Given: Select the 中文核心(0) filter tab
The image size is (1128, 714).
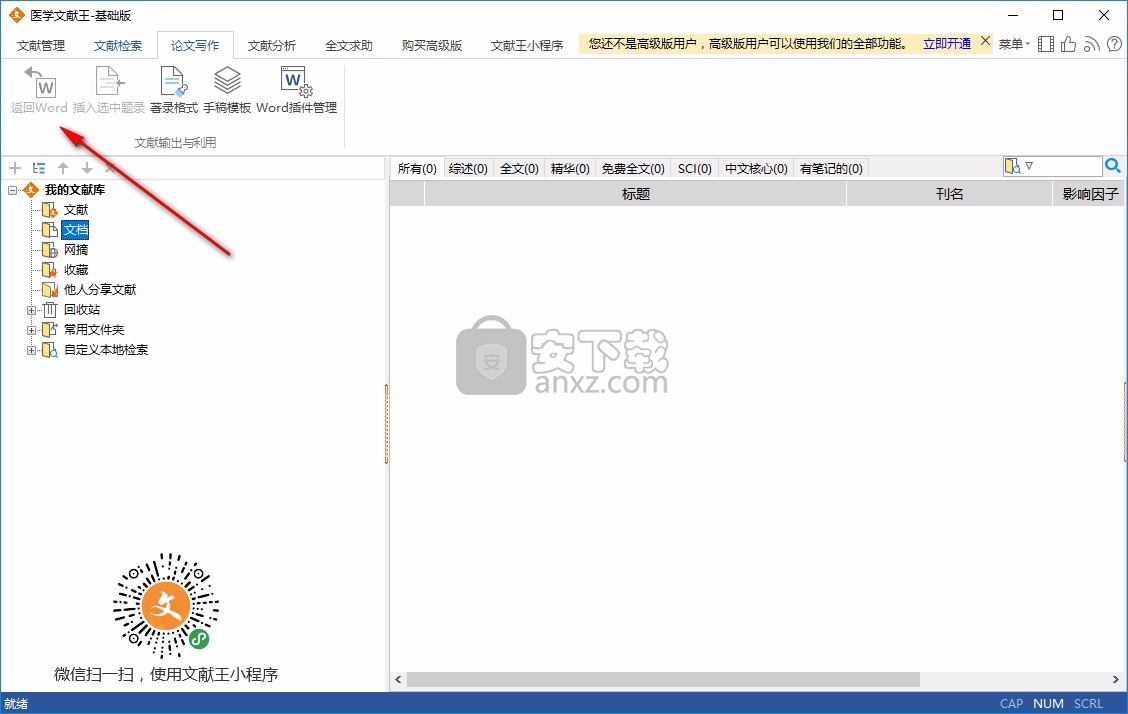Looking at the screenshot, I should click(x=756, y=168).
